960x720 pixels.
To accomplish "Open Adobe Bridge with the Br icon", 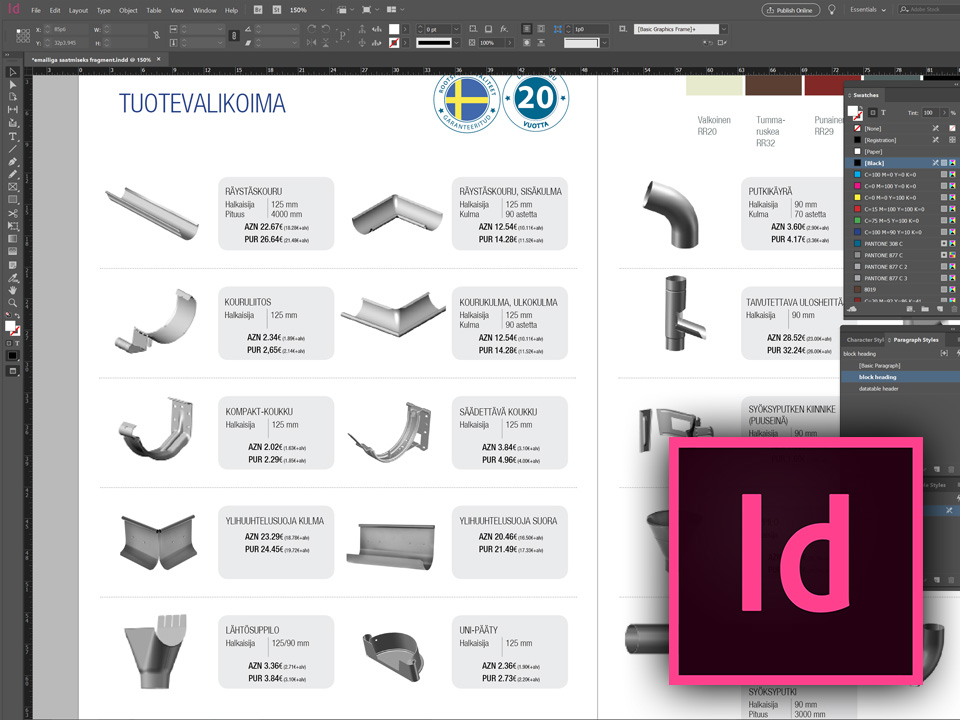I will tap(258, 10).
